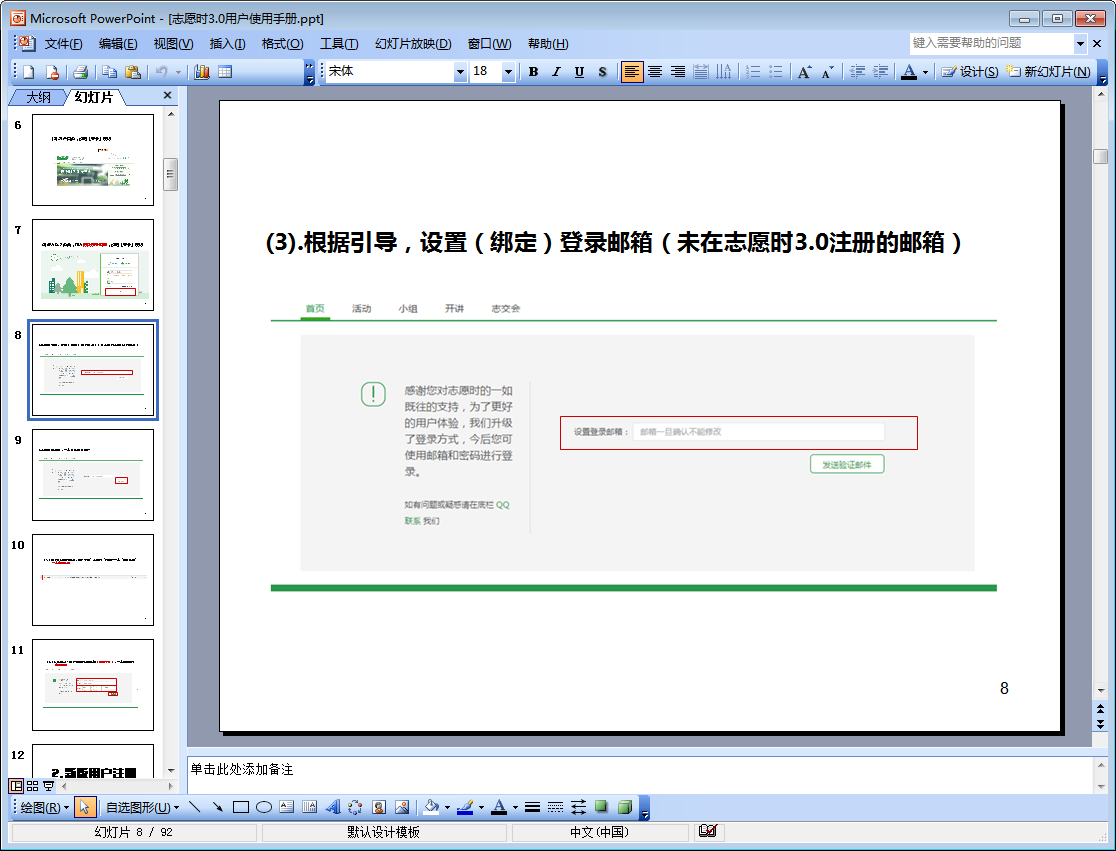Apply shadow style to shape
Viewport: 1116px width, 851px height.
(x=601, y=807)
